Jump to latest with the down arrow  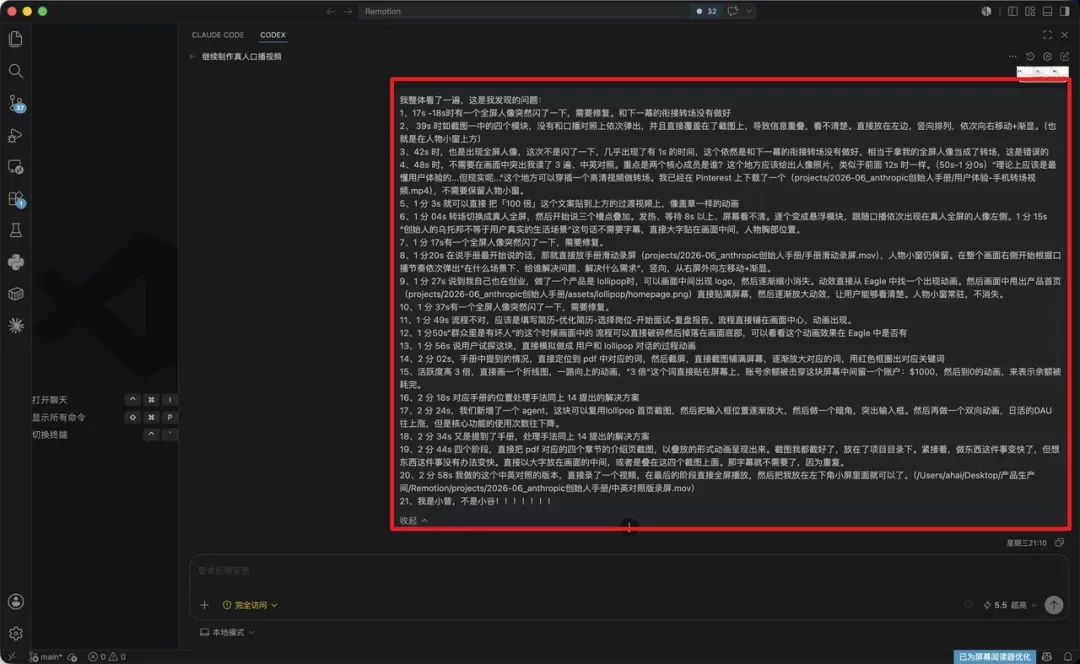tap(629, 526)
